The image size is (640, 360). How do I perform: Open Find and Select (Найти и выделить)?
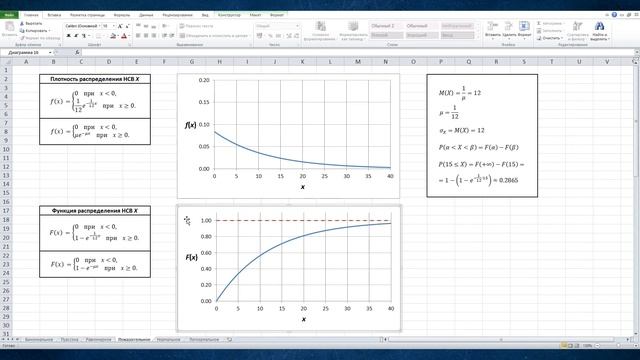tap(599, 31)
